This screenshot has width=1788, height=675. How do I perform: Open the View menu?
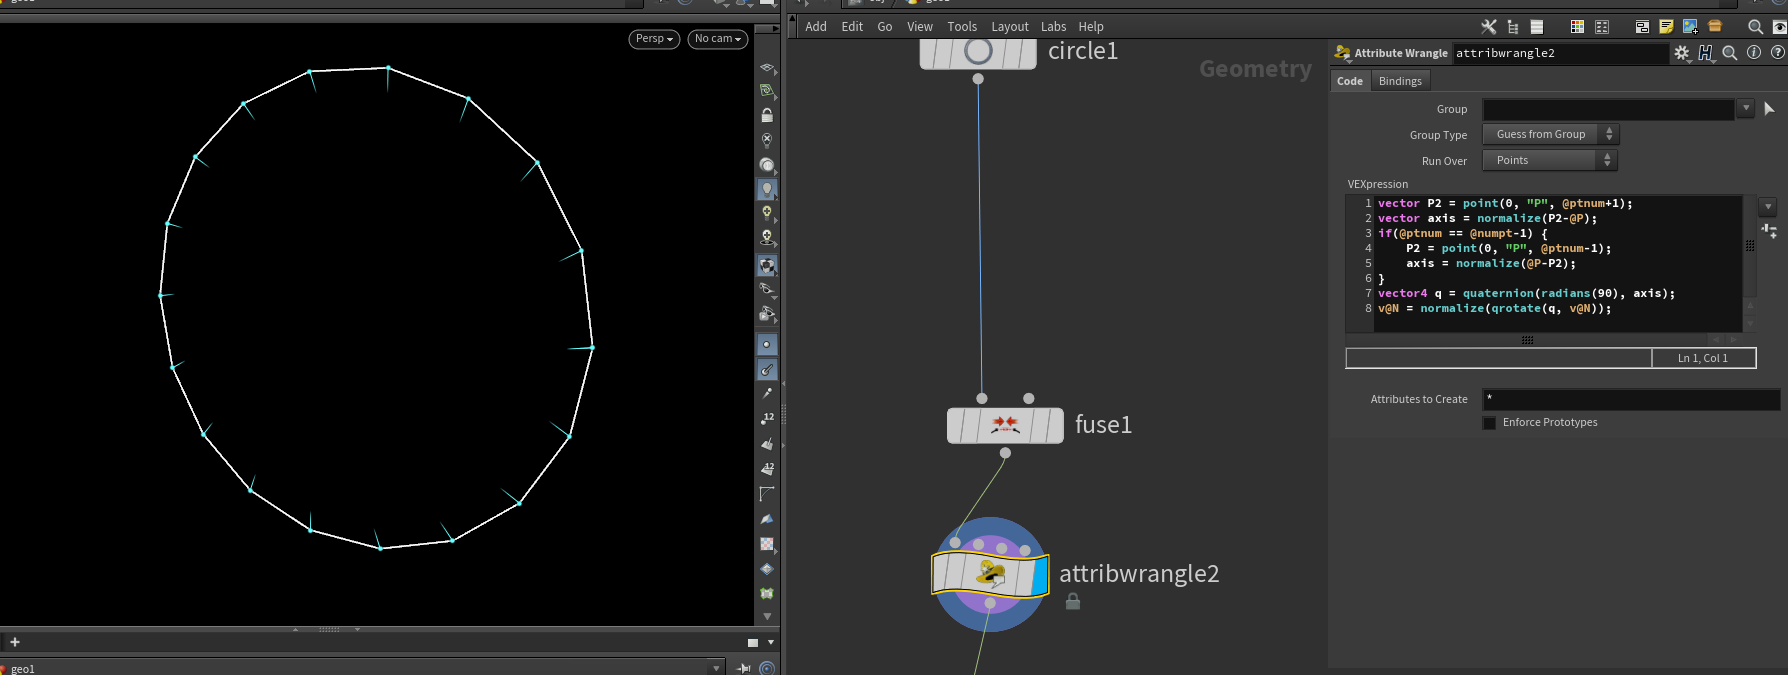(x=920, y=27)
